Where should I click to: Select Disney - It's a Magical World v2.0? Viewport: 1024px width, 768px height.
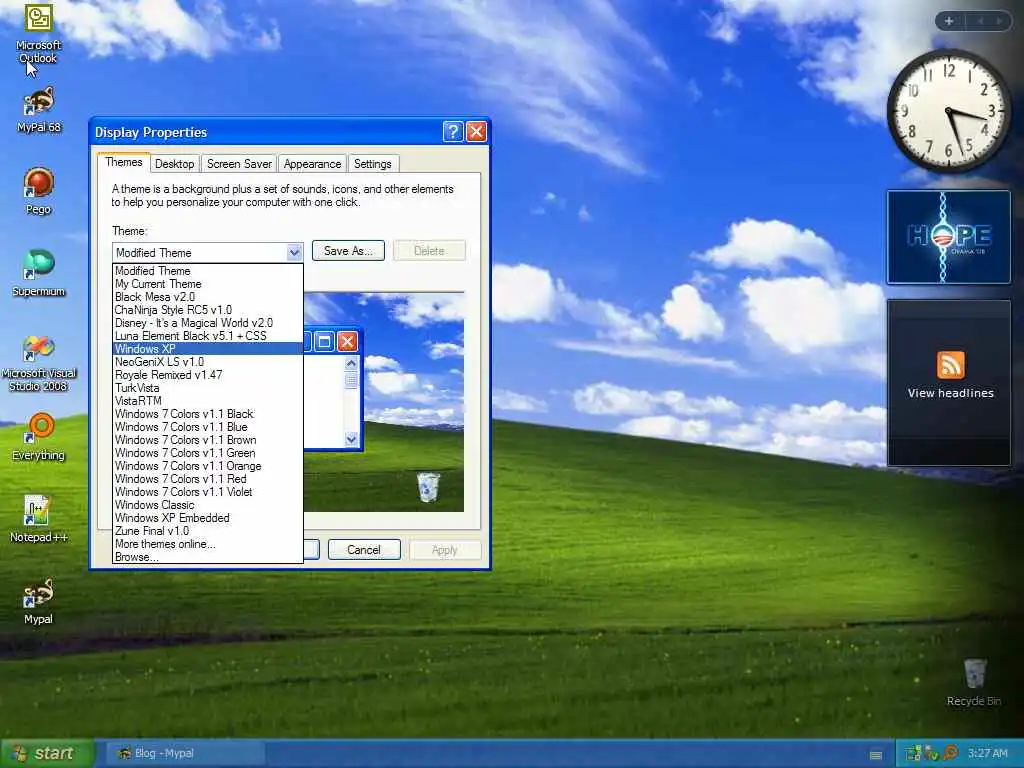pyautogui.click(x=208, y=323)
